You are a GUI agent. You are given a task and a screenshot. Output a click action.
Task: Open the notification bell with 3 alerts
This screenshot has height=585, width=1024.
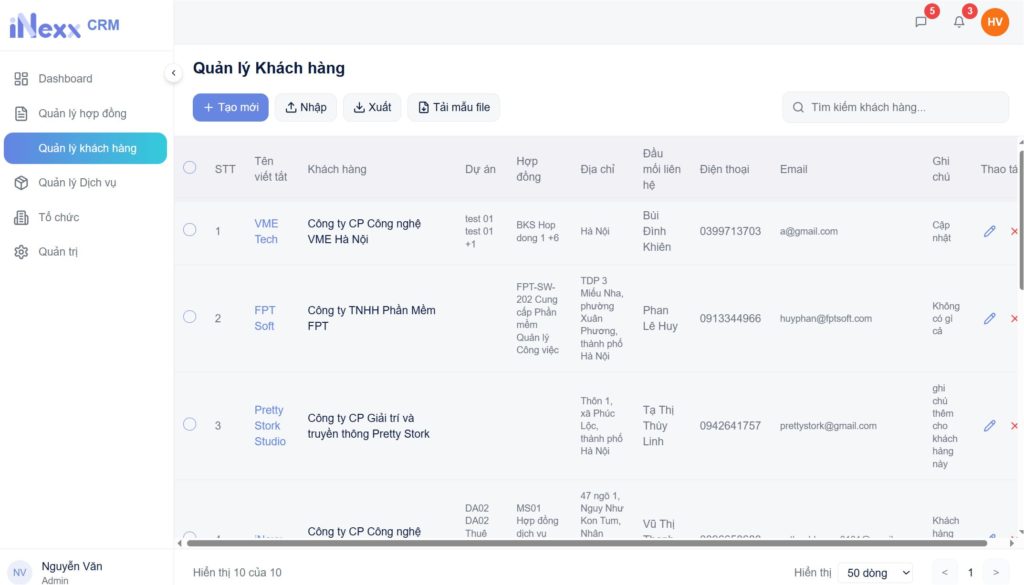coord(958,20)
